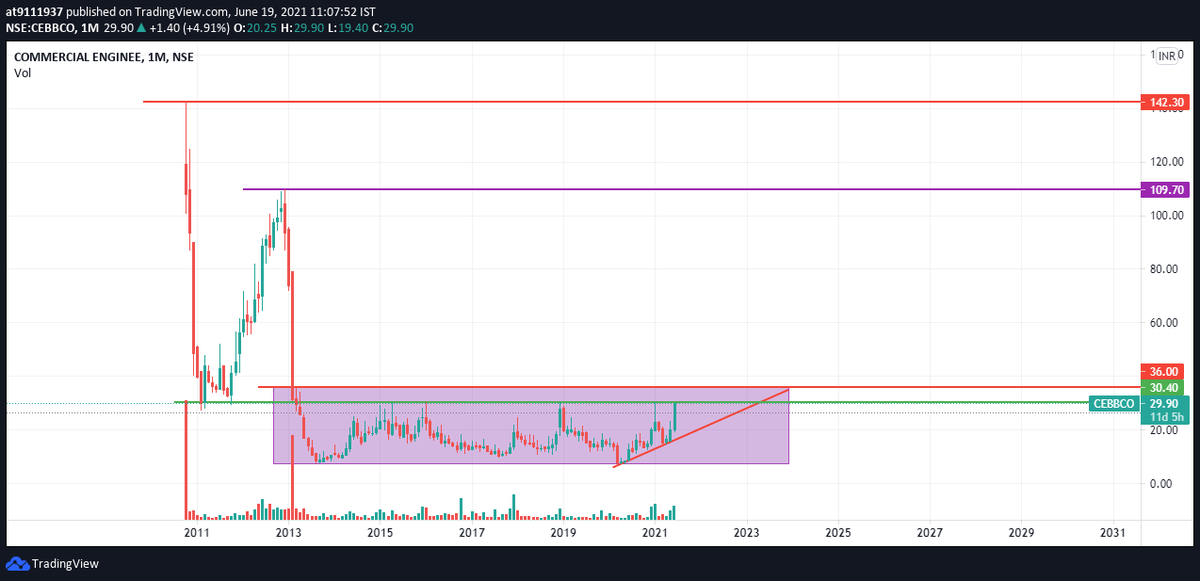Image resolution: width=1200 pixels, height=581 pixels.
Task: Click the 120.00 price axis value
Action: [1167, 162]
